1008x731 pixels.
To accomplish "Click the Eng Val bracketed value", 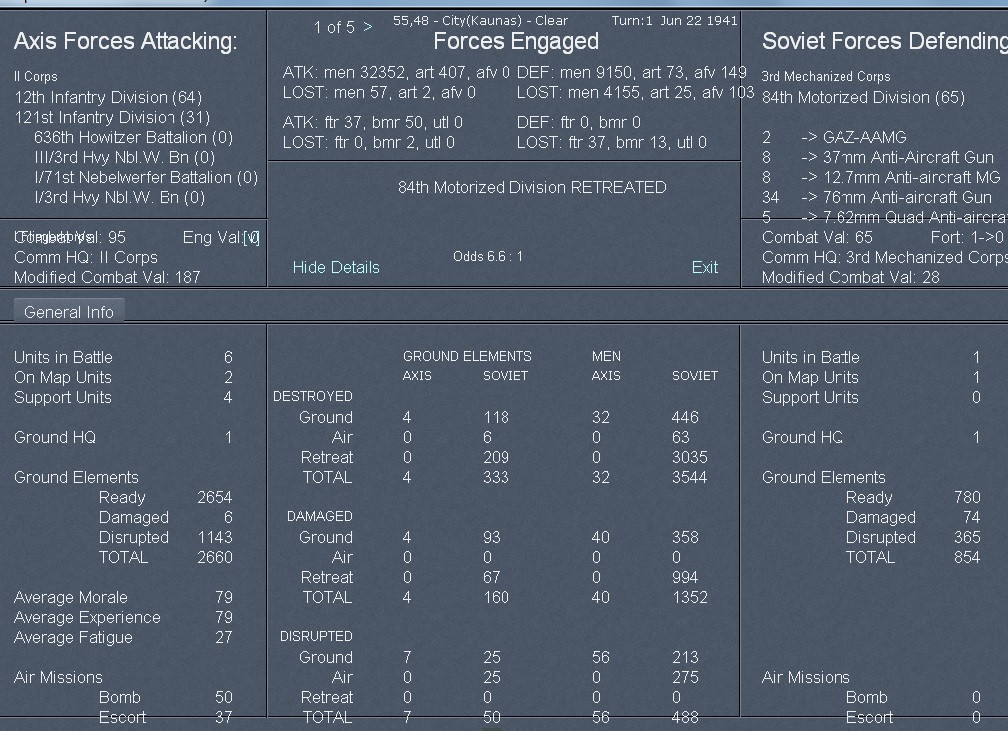I will (x=251, y=238).
